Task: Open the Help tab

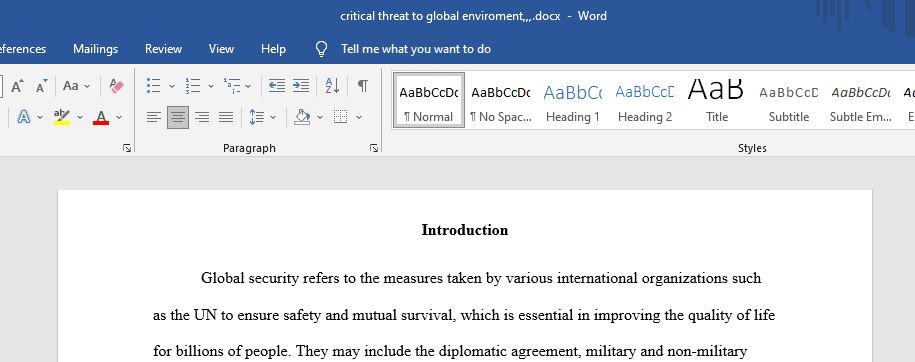Action: pos(273,49)
